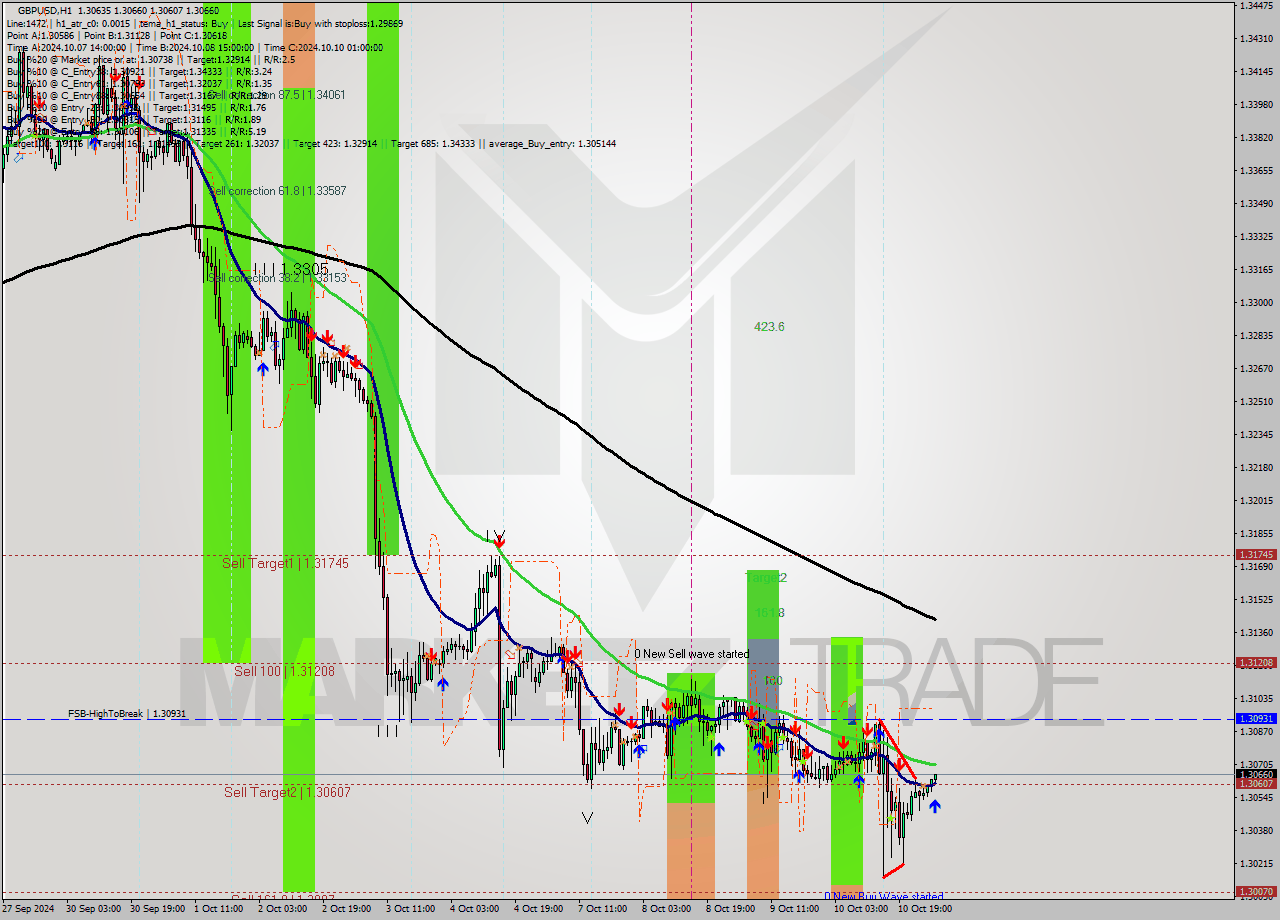Select the 'Sell Target1 | 1.31745' label
This screenshot has width=1280, height=920.
click(285, 563)
